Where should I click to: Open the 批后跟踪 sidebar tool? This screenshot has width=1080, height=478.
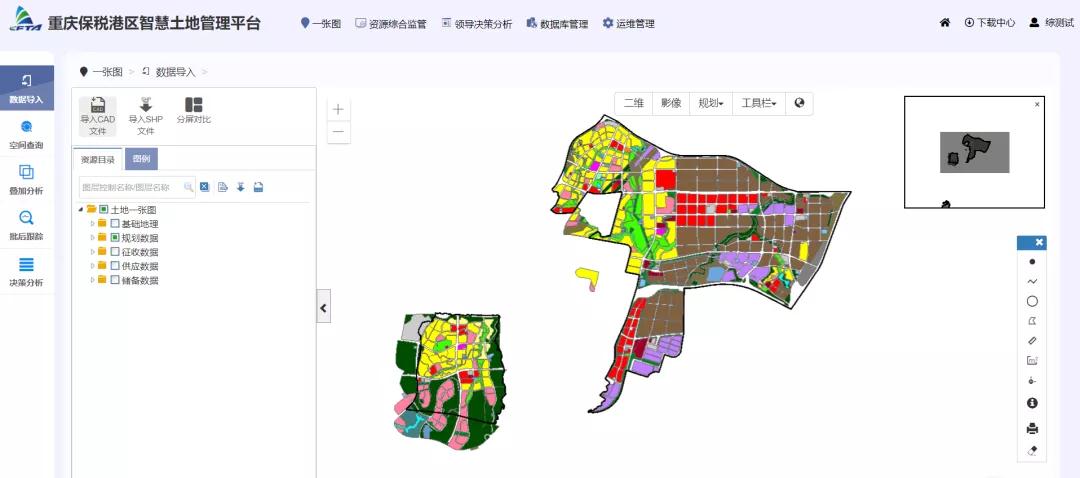[x=26, y=225]
